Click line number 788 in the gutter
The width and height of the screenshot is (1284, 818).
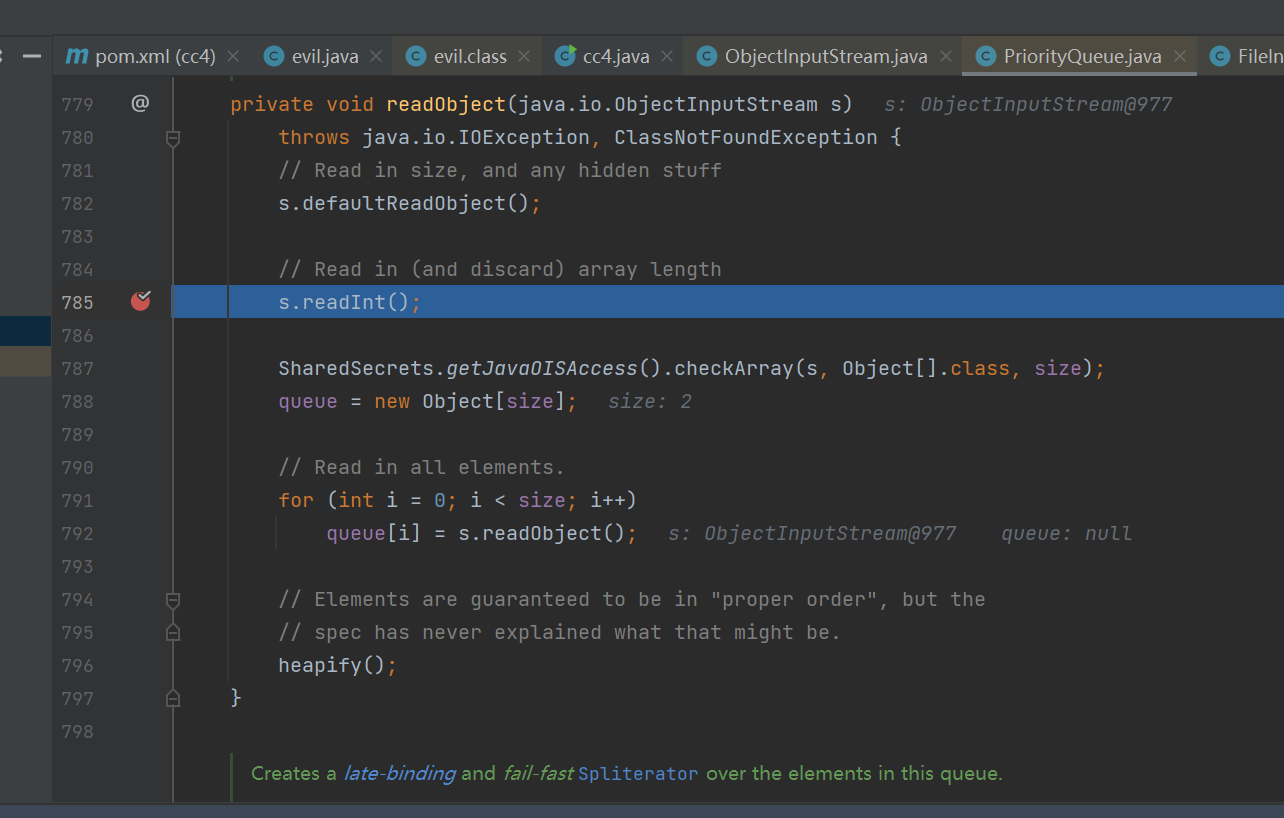(77, 401)
